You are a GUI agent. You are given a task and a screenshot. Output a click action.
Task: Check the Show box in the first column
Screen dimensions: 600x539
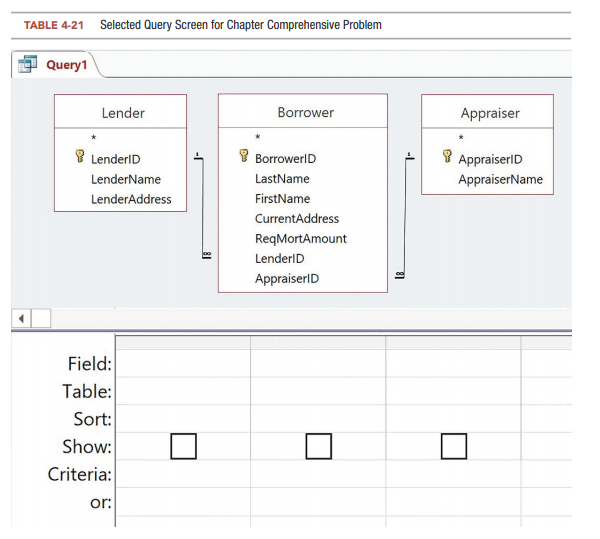(183, 446)
